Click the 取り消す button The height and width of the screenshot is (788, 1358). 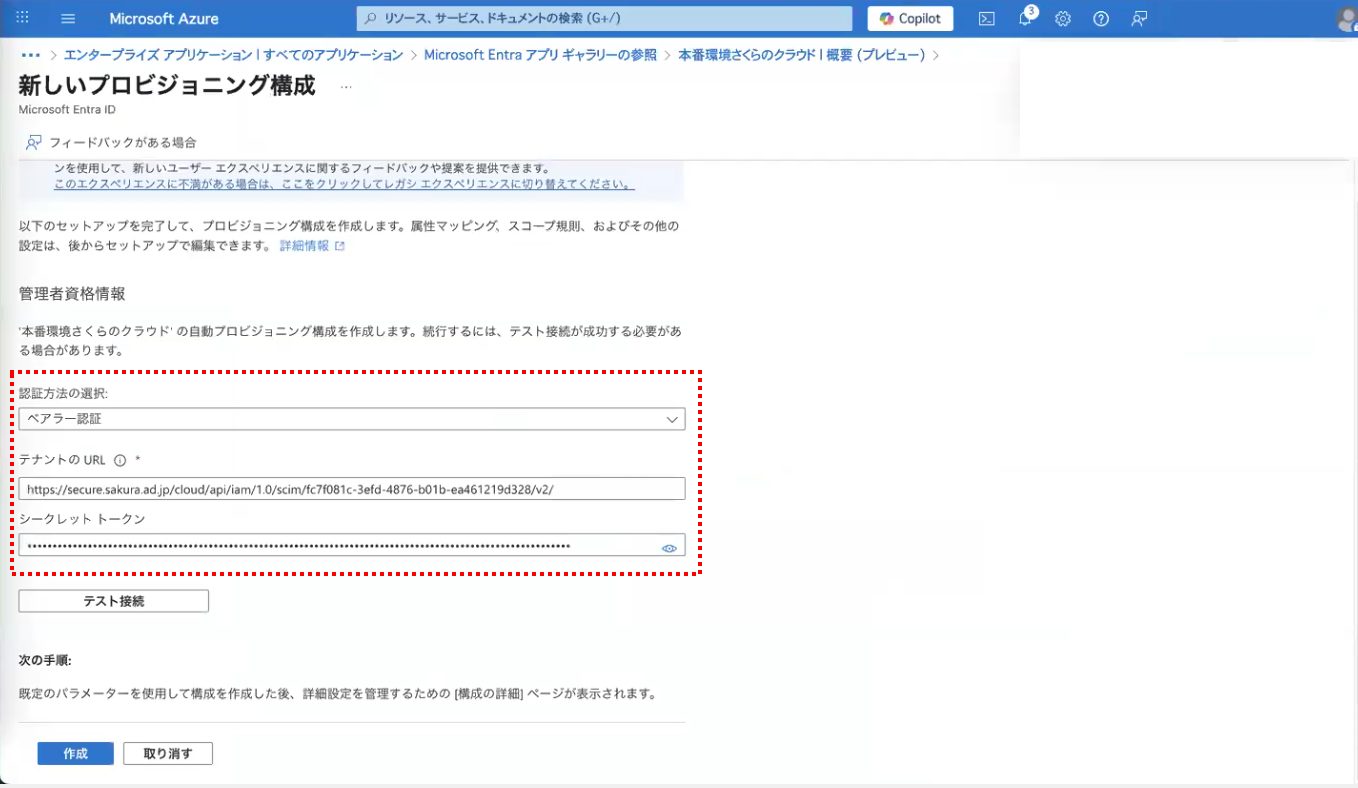point(168,753)
